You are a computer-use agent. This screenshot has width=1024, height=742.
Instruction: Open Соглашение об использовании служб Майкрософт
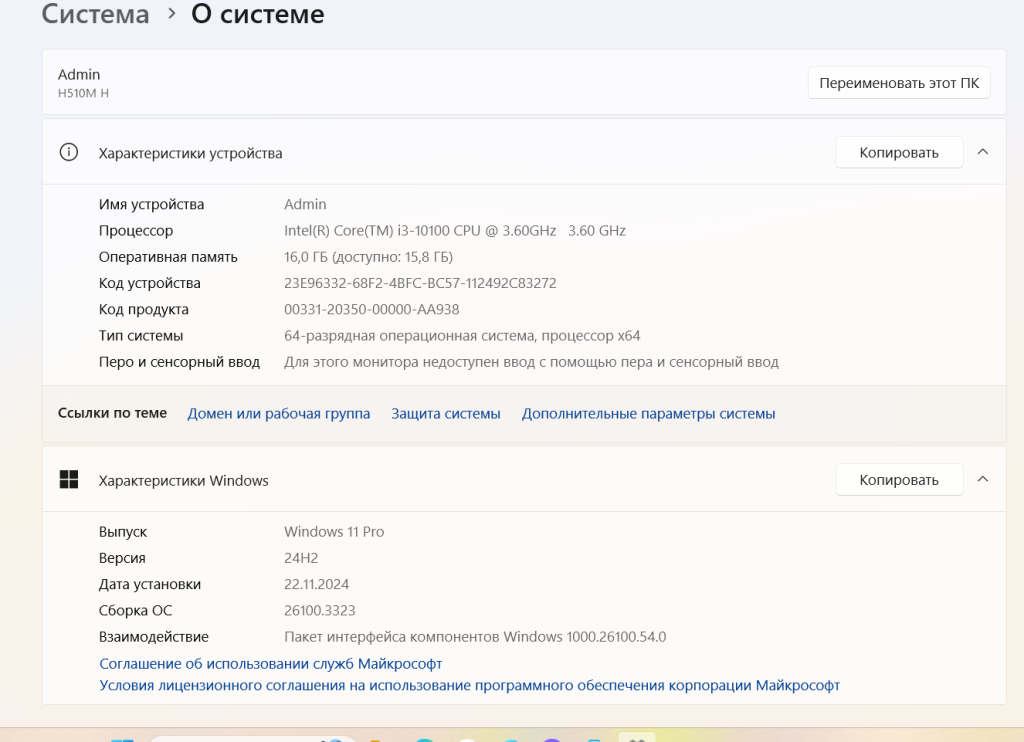[x=270, y=663]
